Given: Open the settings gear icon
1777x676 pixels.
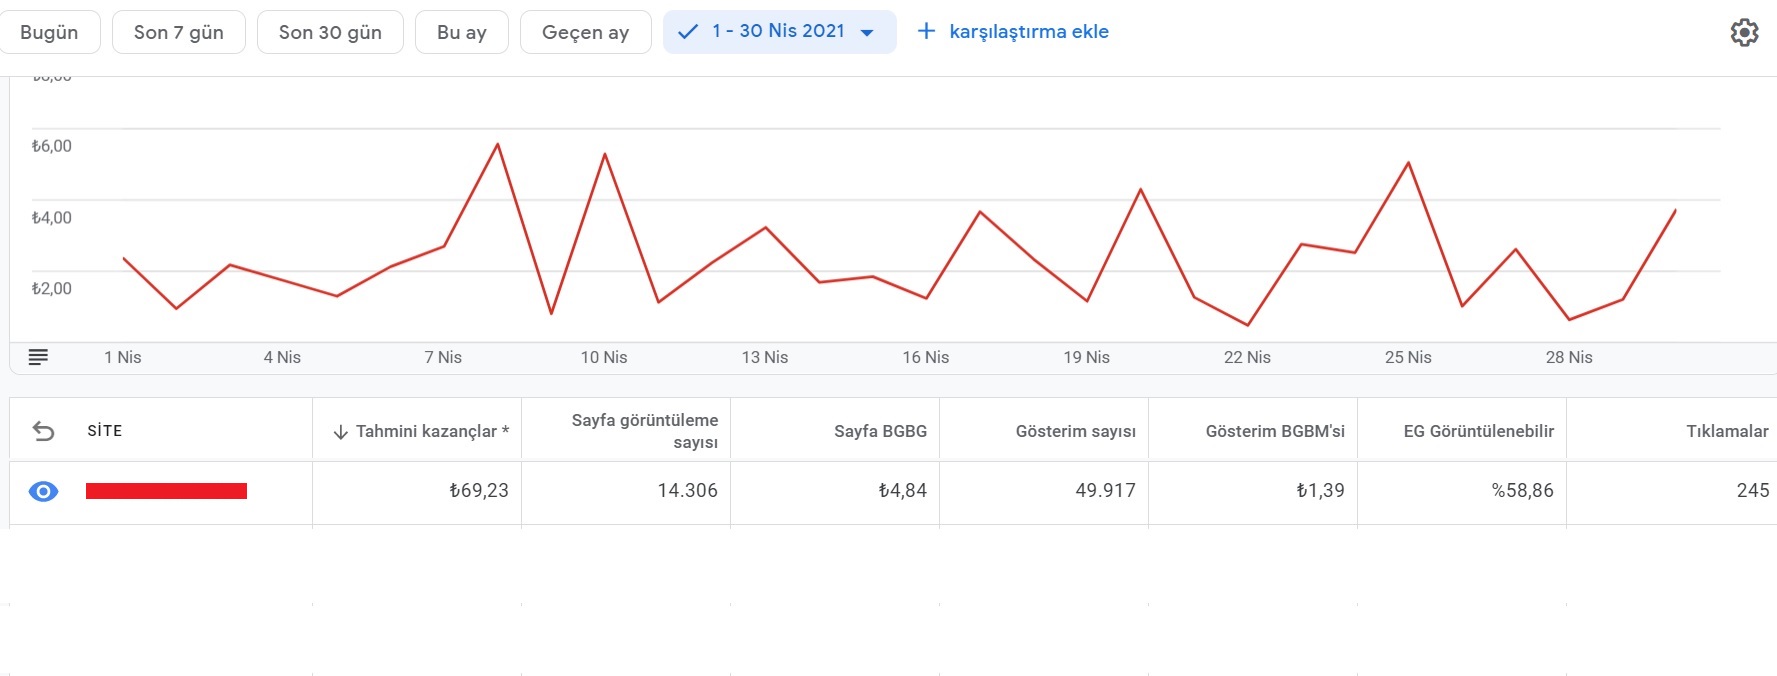Looking at the screenshot, I should [1744, 32].
